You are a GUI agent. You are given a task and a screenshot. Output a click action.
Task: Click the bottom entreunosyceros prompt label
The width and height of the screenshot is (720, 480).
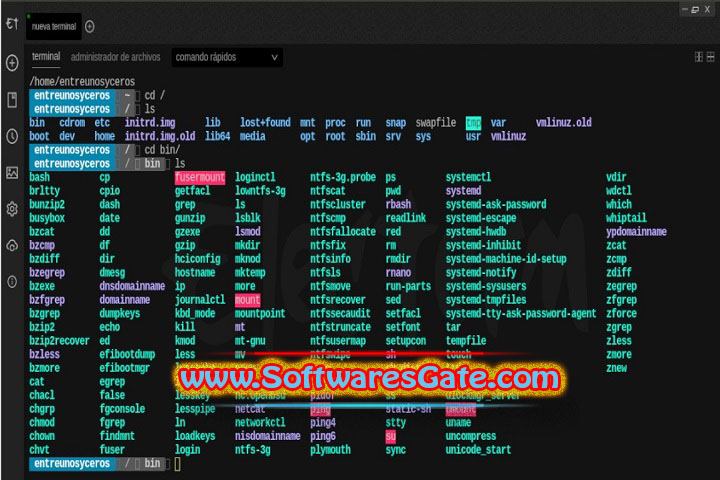pyautogui.click(x=72, y=464)
